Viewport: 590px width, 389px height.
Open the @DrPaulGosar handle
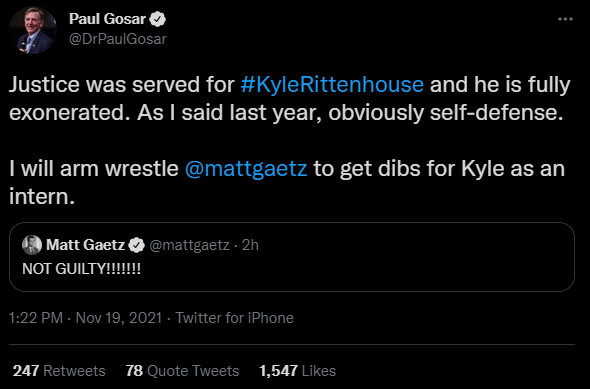pyautogui.click(x=117, y=39)
